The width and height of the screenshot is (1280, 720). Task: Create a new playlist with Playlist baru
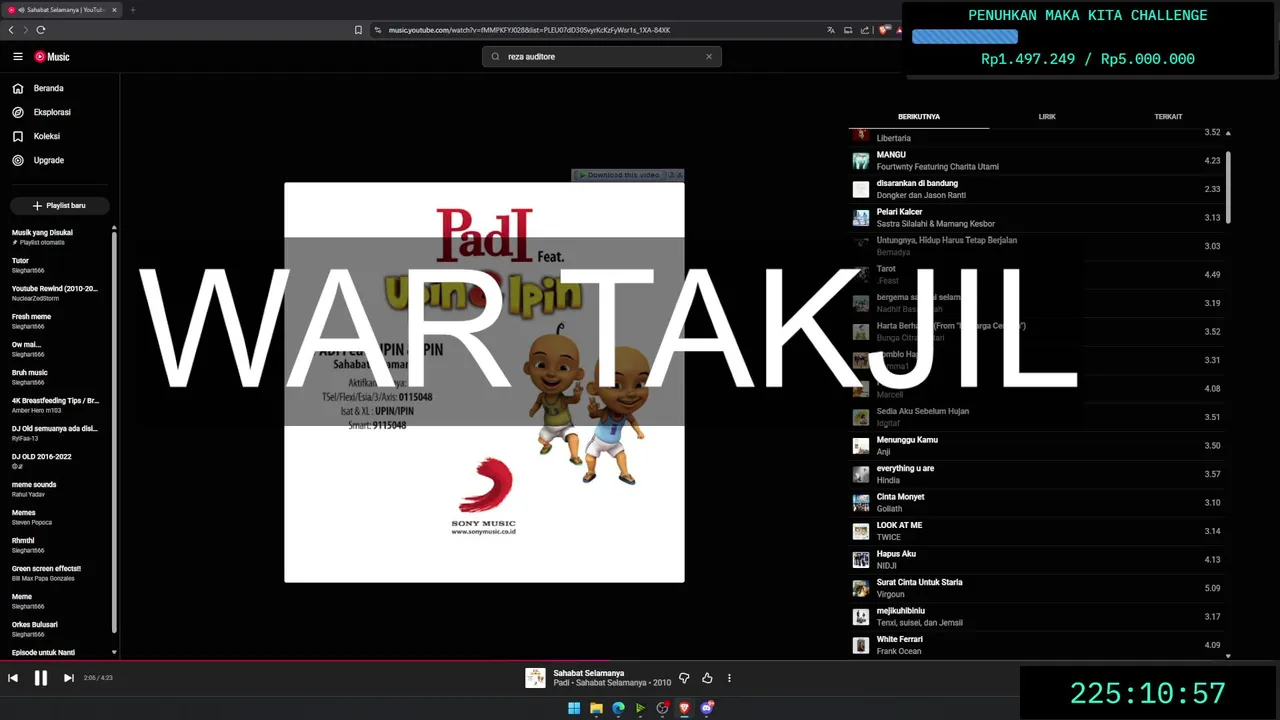point(60,205)
